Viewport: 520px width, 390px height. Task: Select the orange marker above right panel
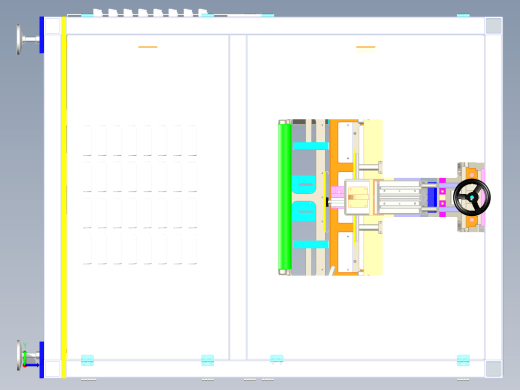tap(366, 47)
